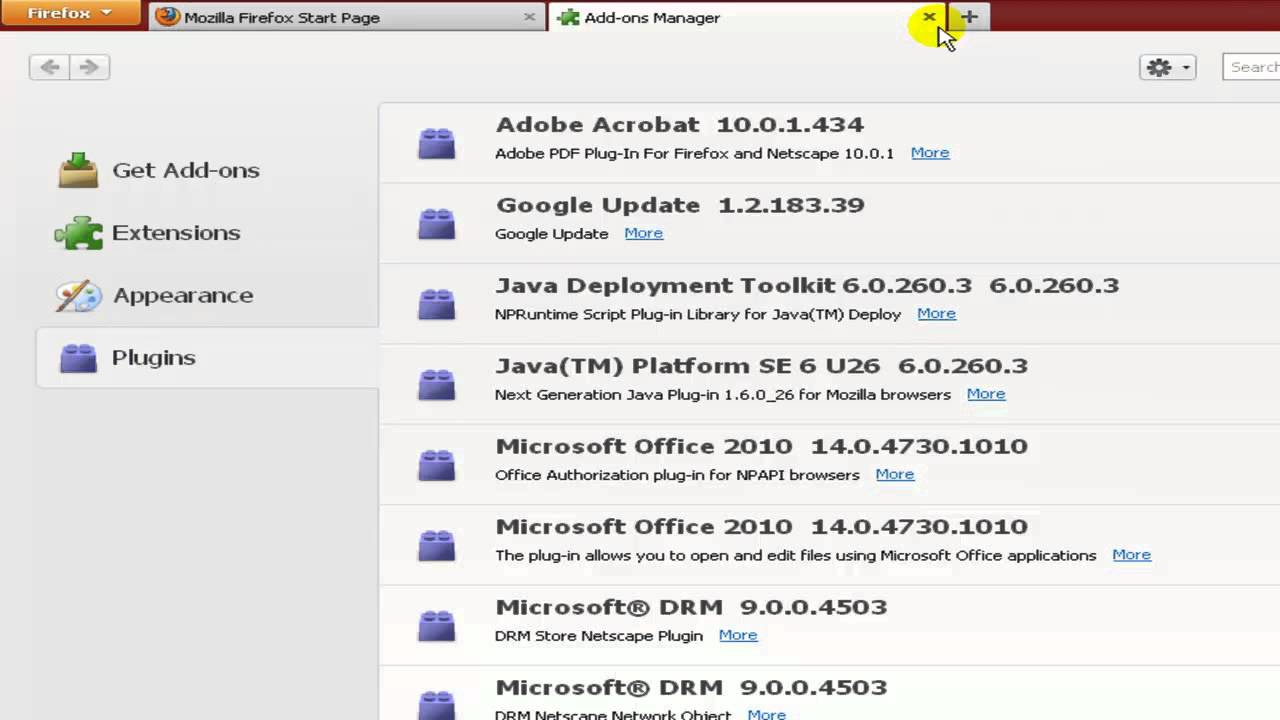Select Adobe Acrobat 10.0.1.434 title

click(680, 125)
